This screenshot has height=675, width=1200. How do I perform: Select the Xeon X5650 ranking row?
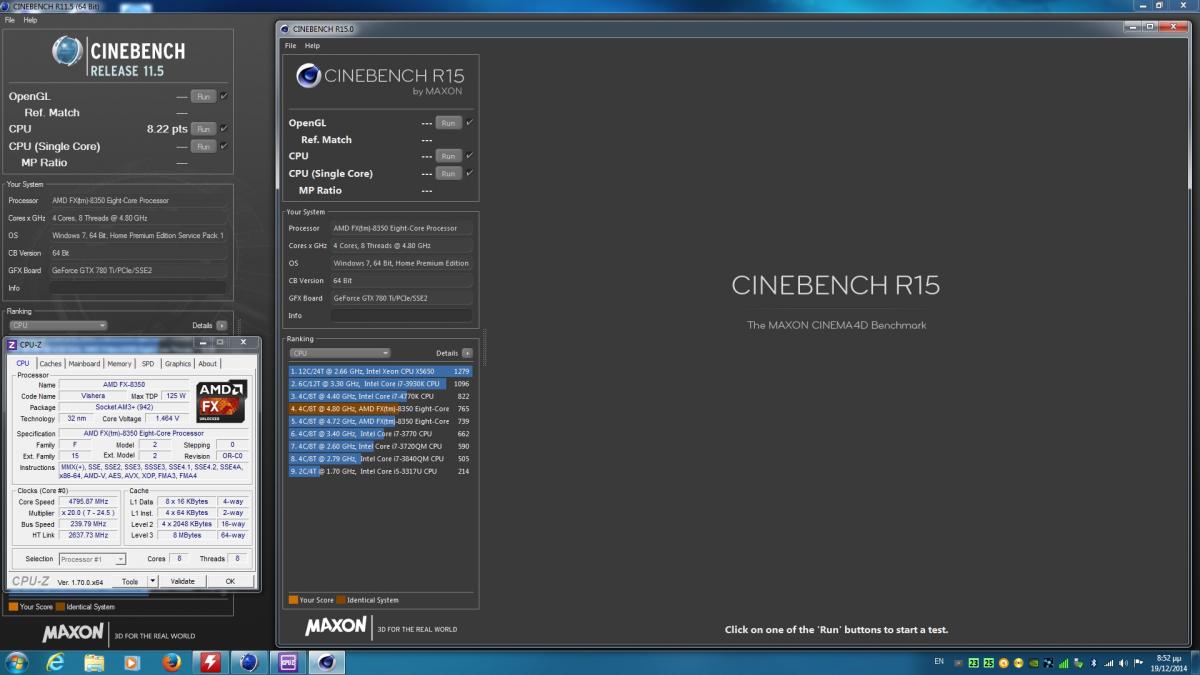(x=380, y=371)
